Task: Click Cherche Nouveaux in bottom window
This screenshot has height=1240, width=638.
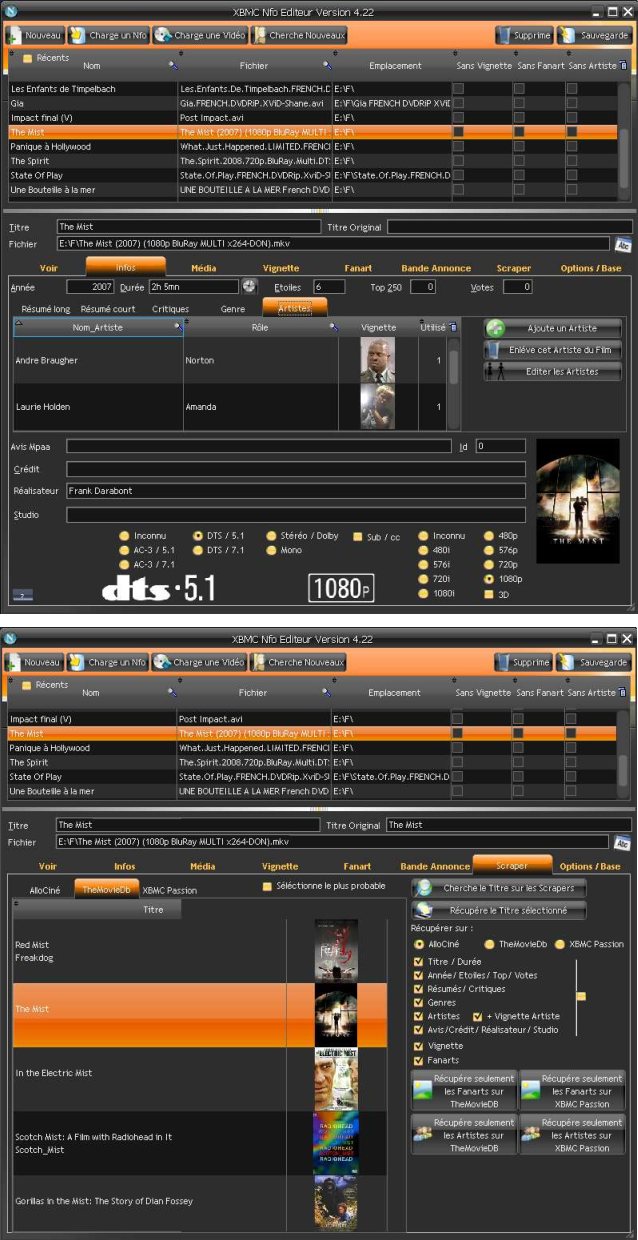Action: tap(298, 662)
